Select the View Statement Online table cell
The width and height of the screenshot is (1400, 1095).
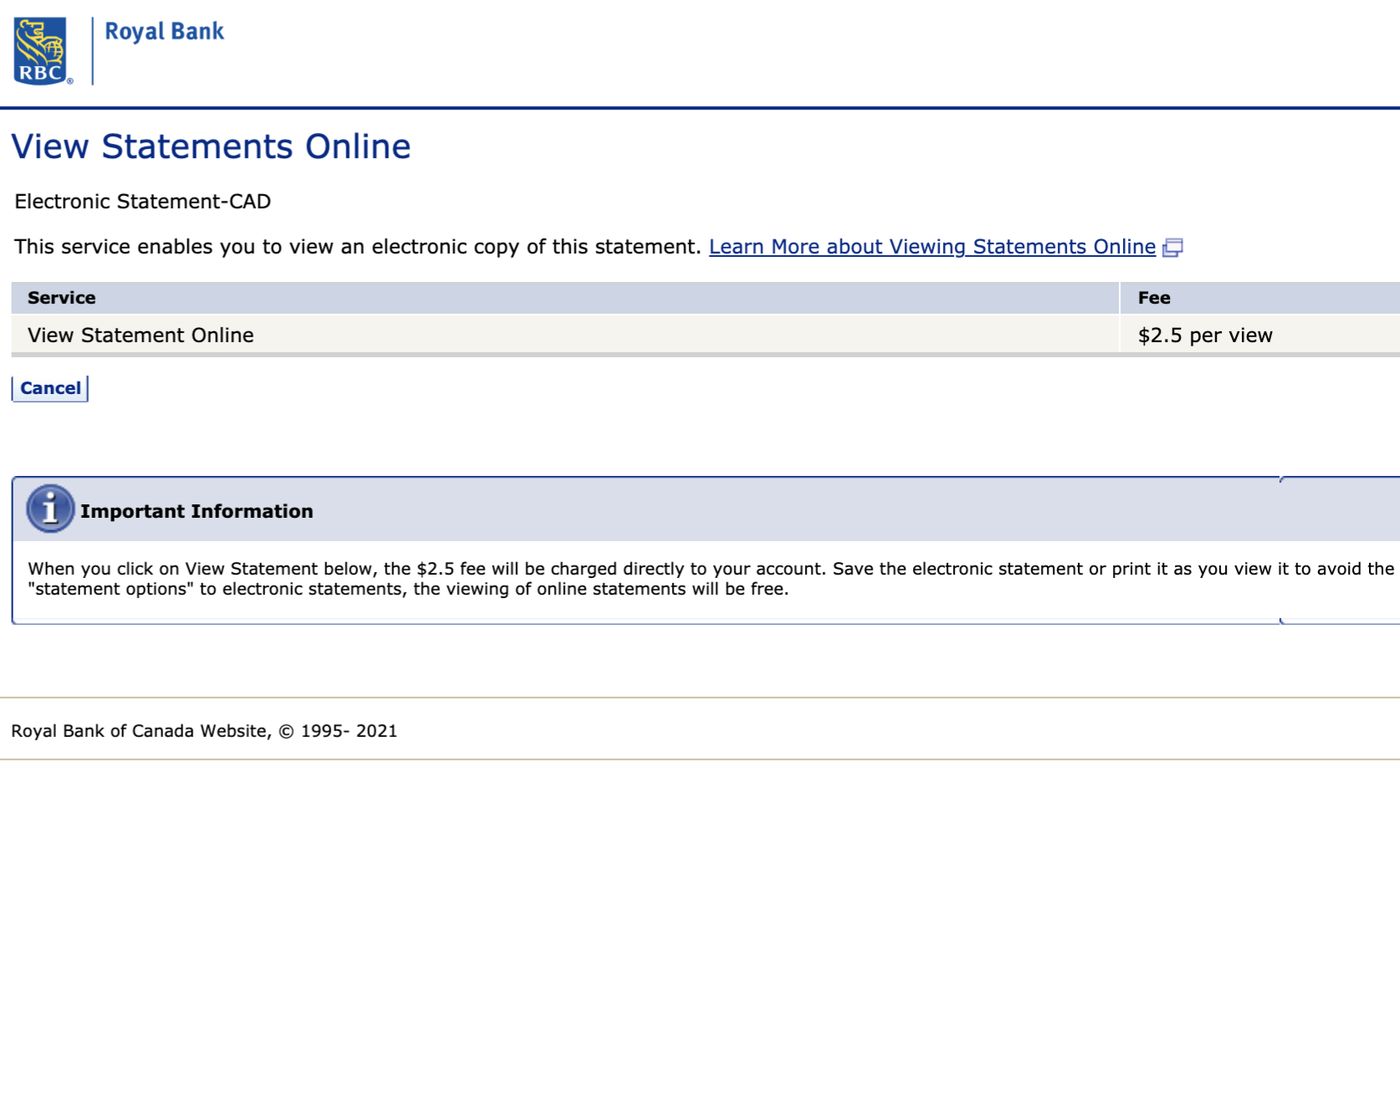[x=565, y=335]
